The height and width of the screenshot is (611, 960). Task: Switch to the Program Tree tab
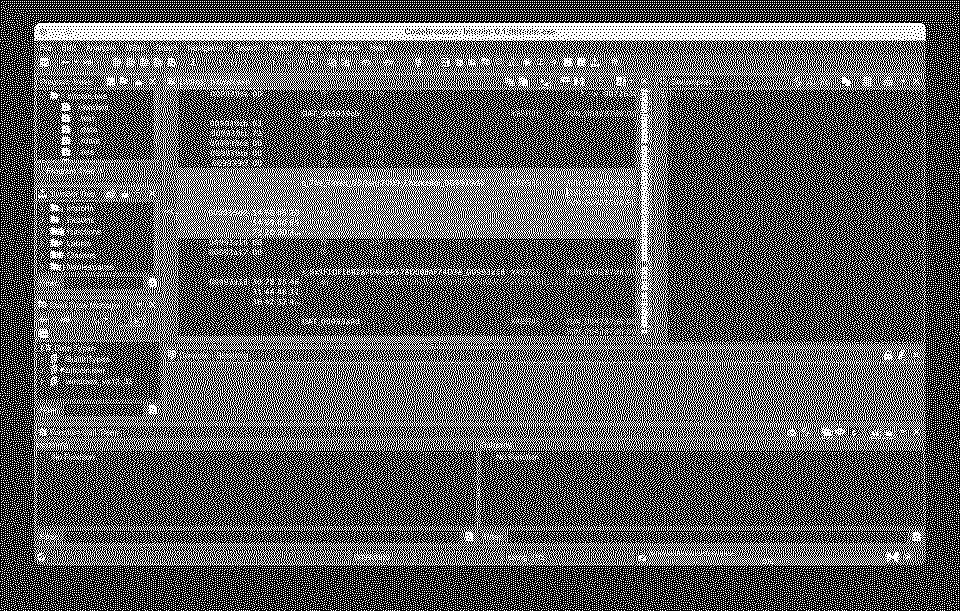tap(70, 172)
